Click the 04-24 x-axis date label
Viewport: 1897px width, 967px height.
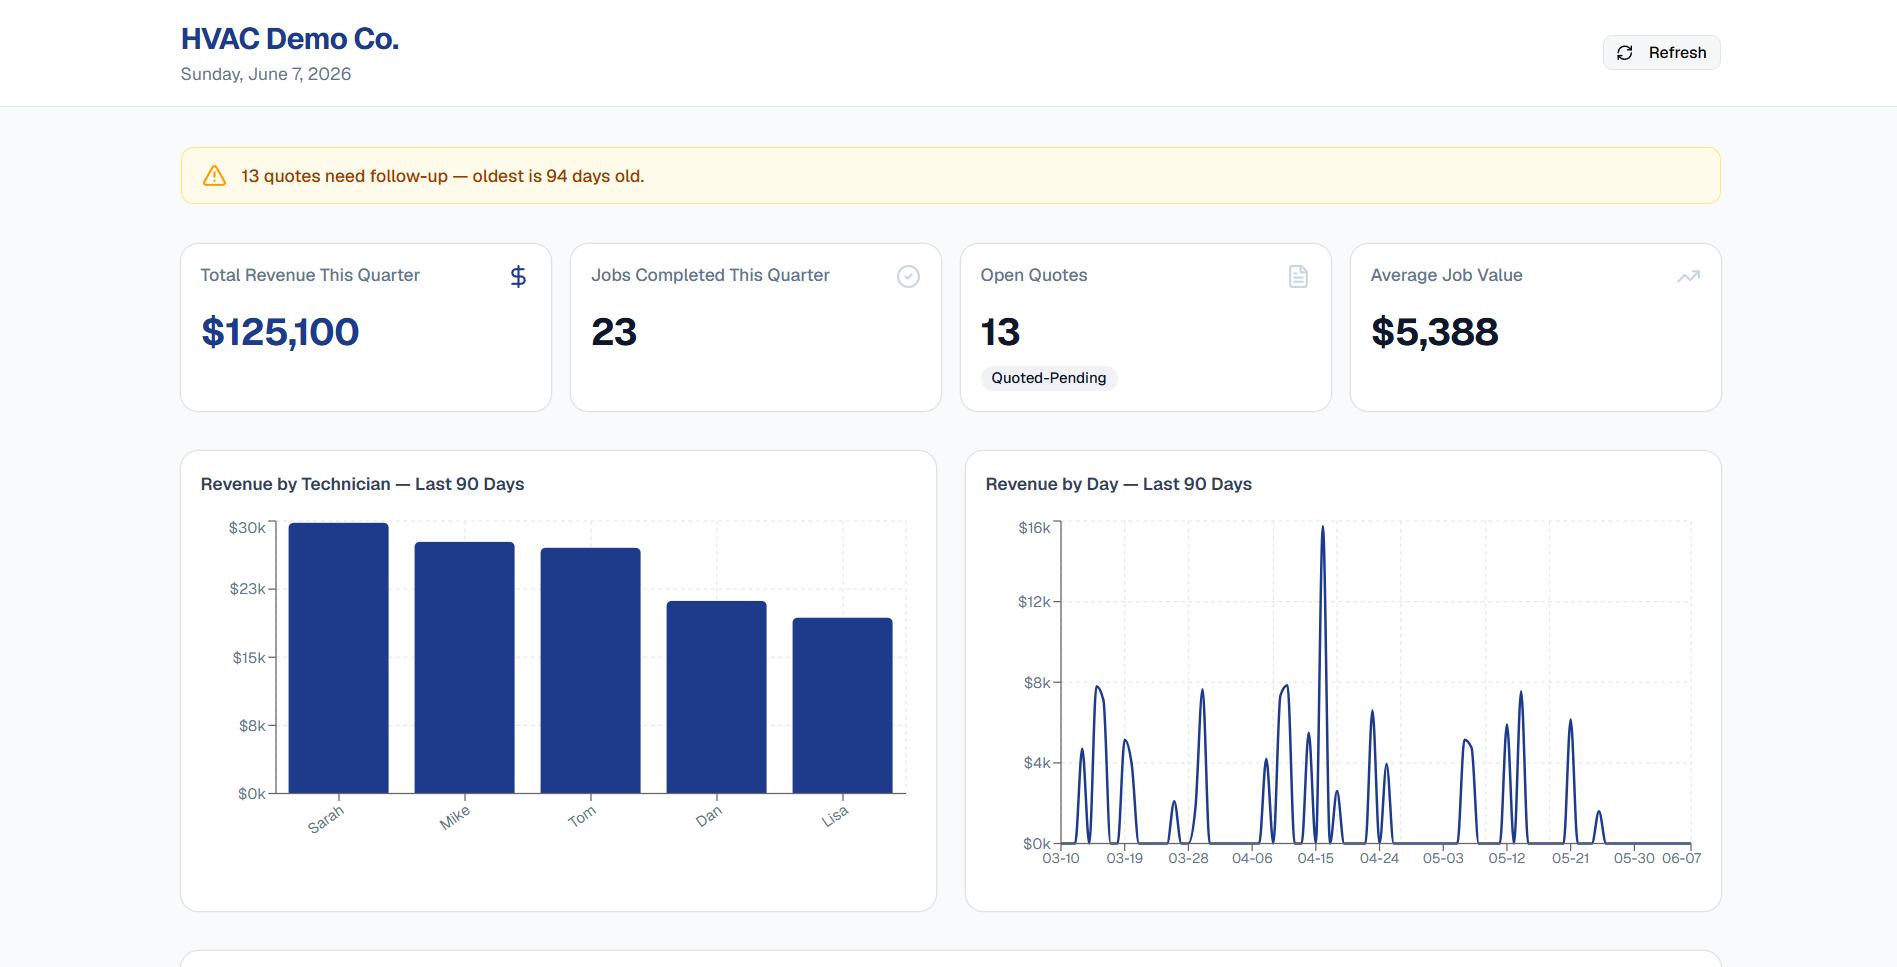coord(1379,859)
